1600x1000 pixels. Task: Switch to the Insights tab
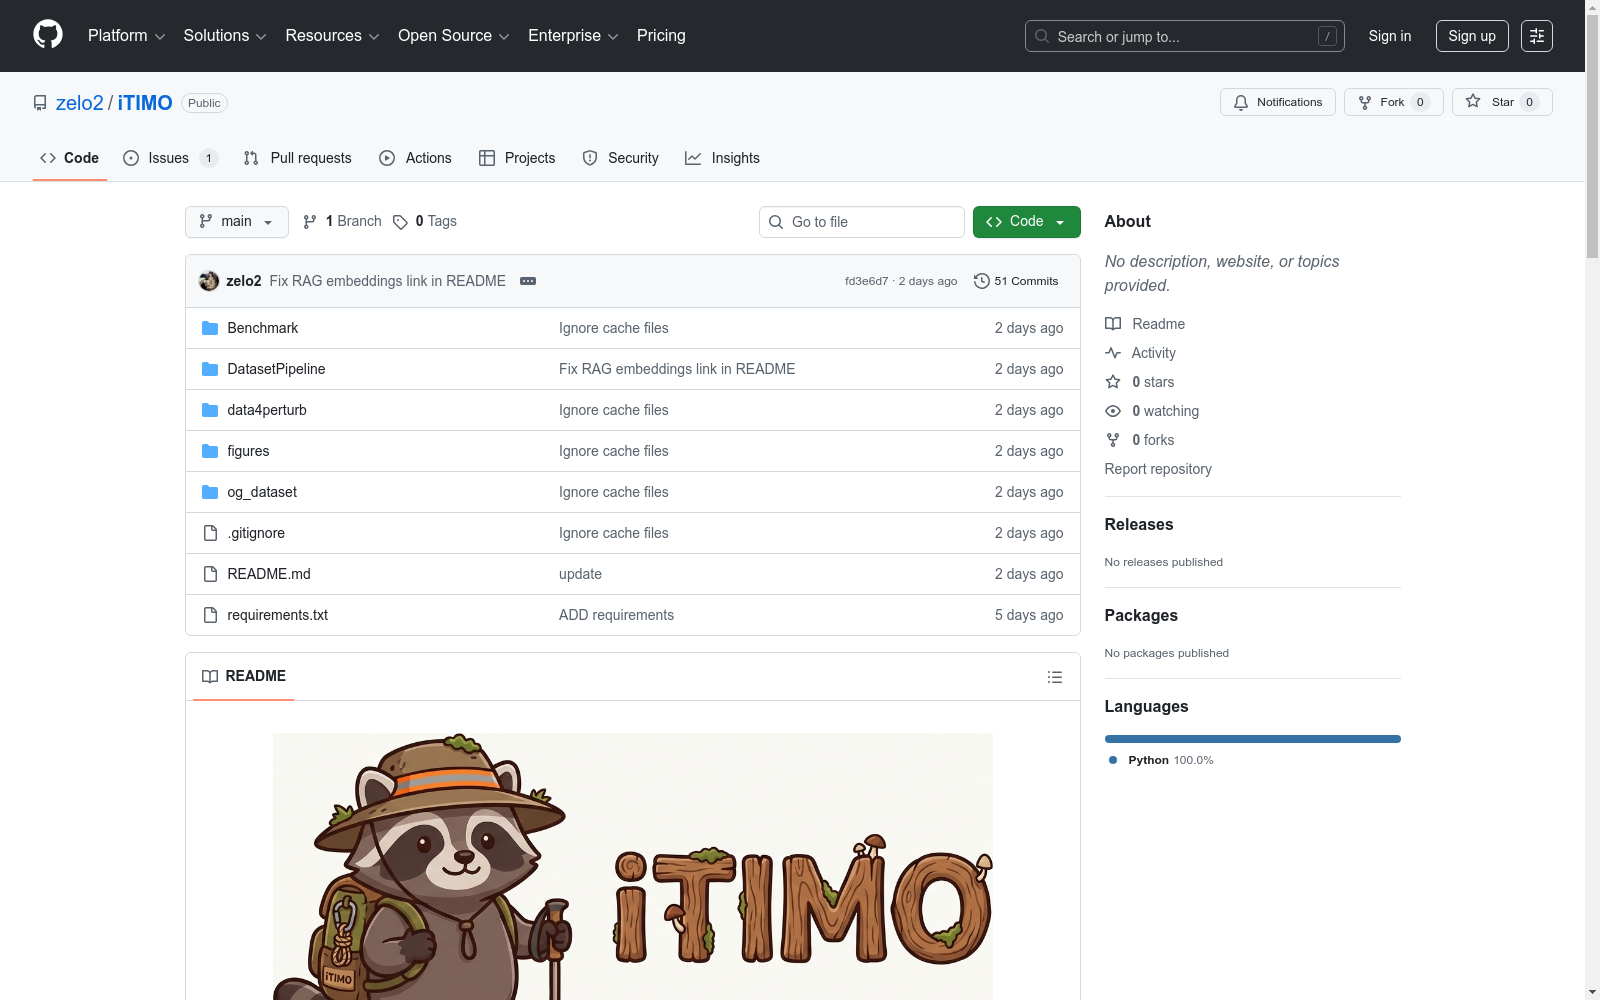click(x=723, y=158)
